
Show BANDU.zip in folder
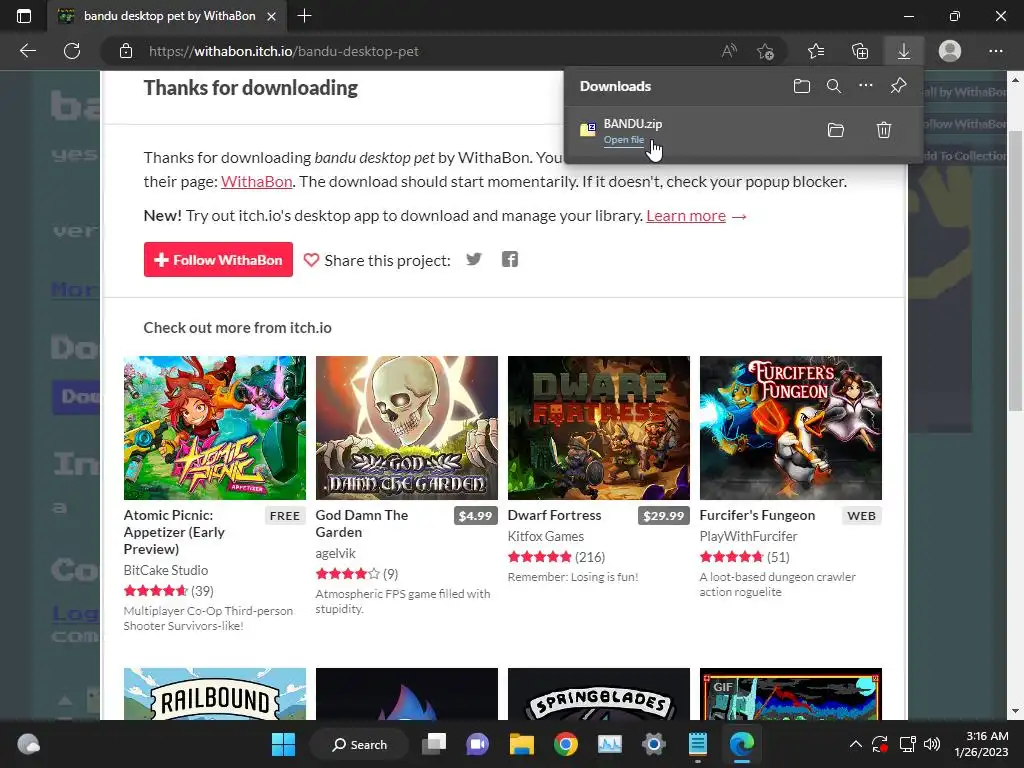tap(836, 130)
